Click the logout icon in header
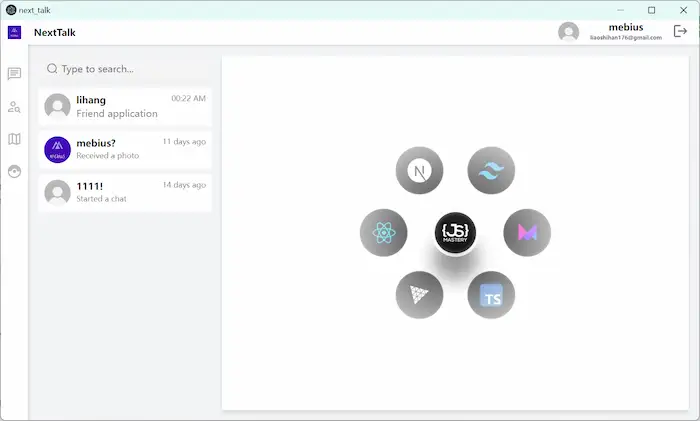Viewport: 700px width, 421px height. (680, 31)
